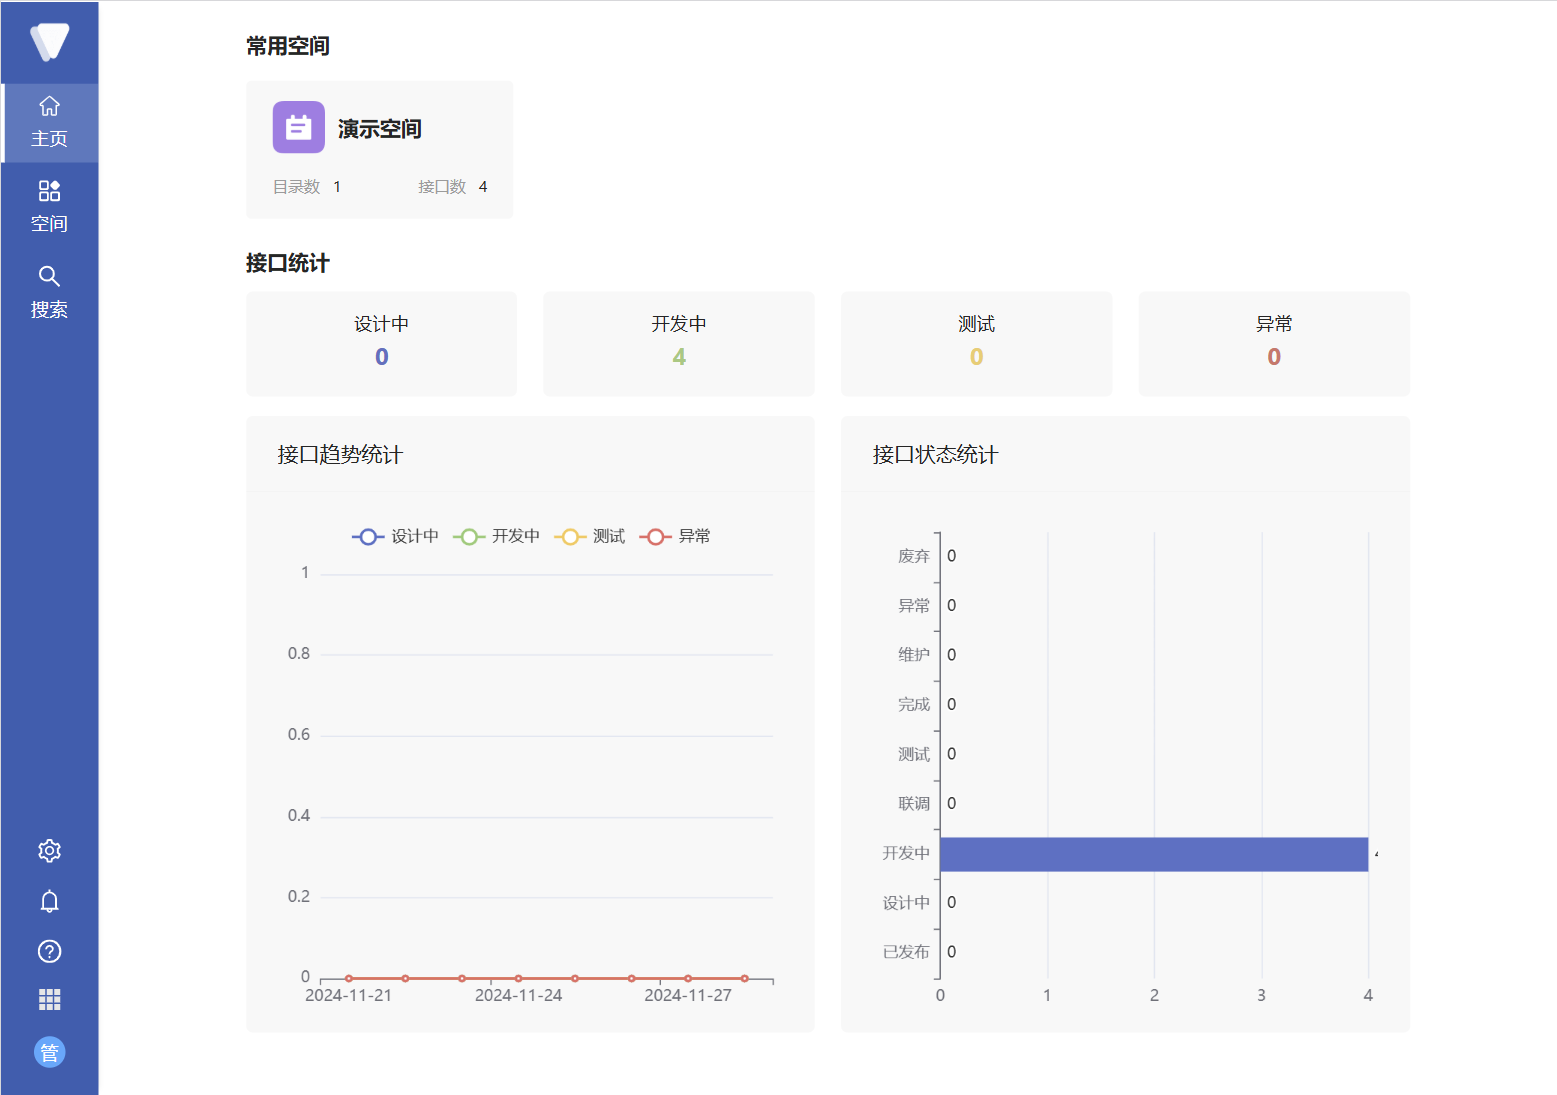1557x1095 pixels.
Task: Click the 异常 statistic card
Action: tap(1273, 343)
